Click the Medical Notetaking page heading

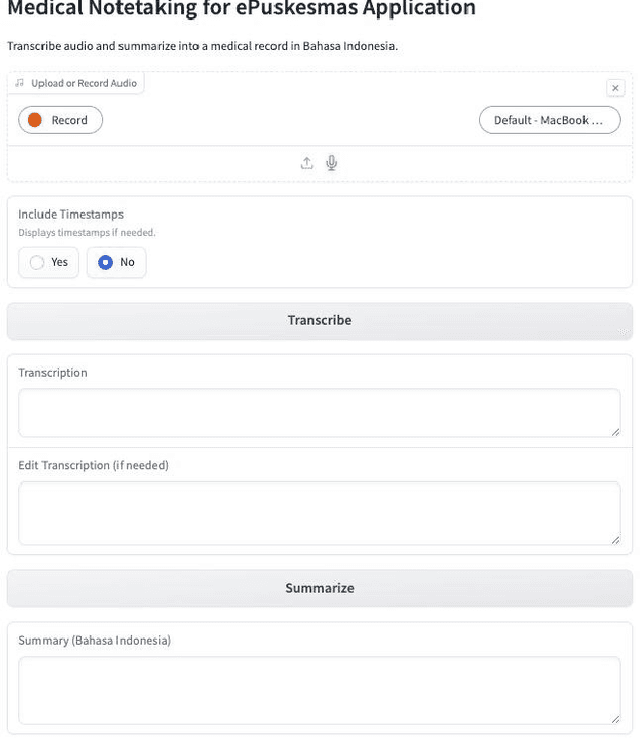point(241,10)
